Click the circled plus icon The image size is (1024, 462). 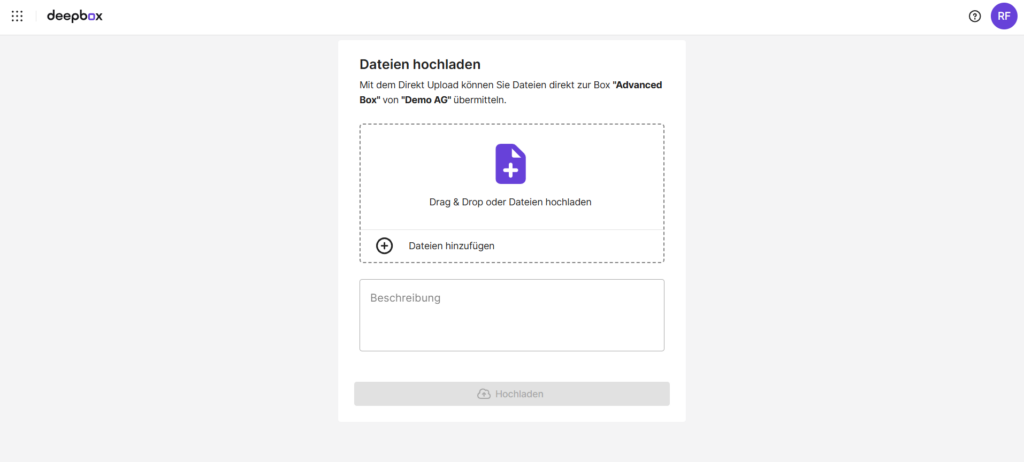coord(384,246)
